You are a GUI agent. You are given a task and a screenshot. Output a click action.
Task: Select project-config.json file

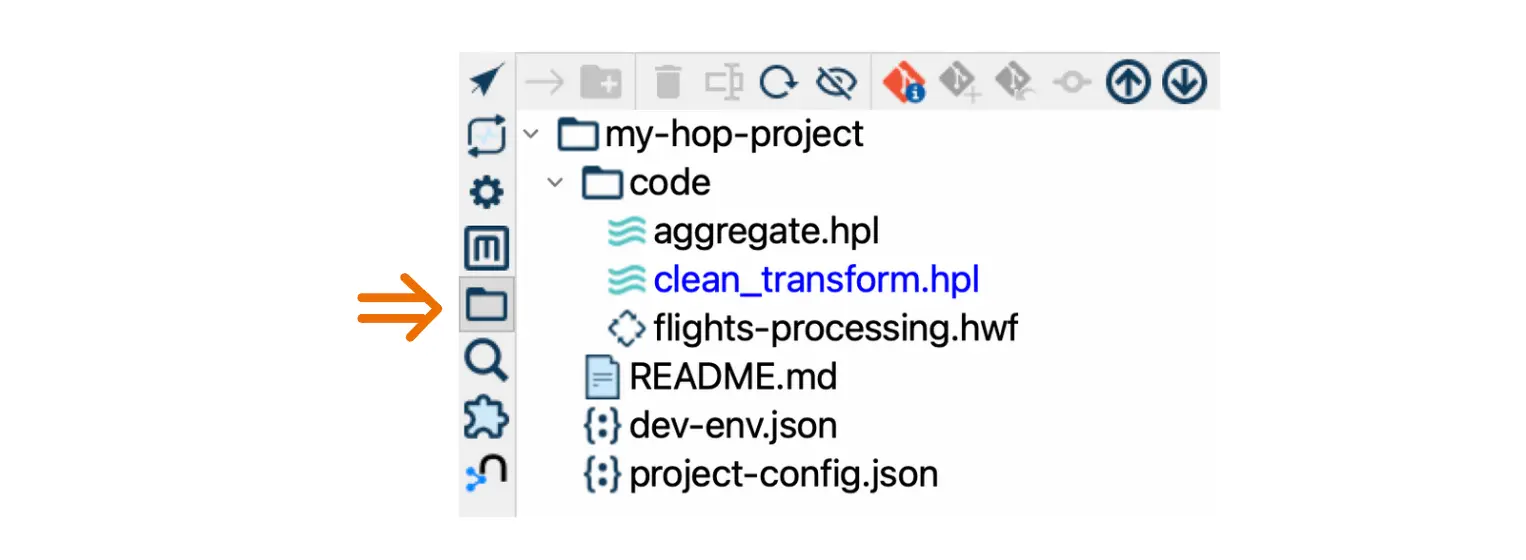pos(783,474)
